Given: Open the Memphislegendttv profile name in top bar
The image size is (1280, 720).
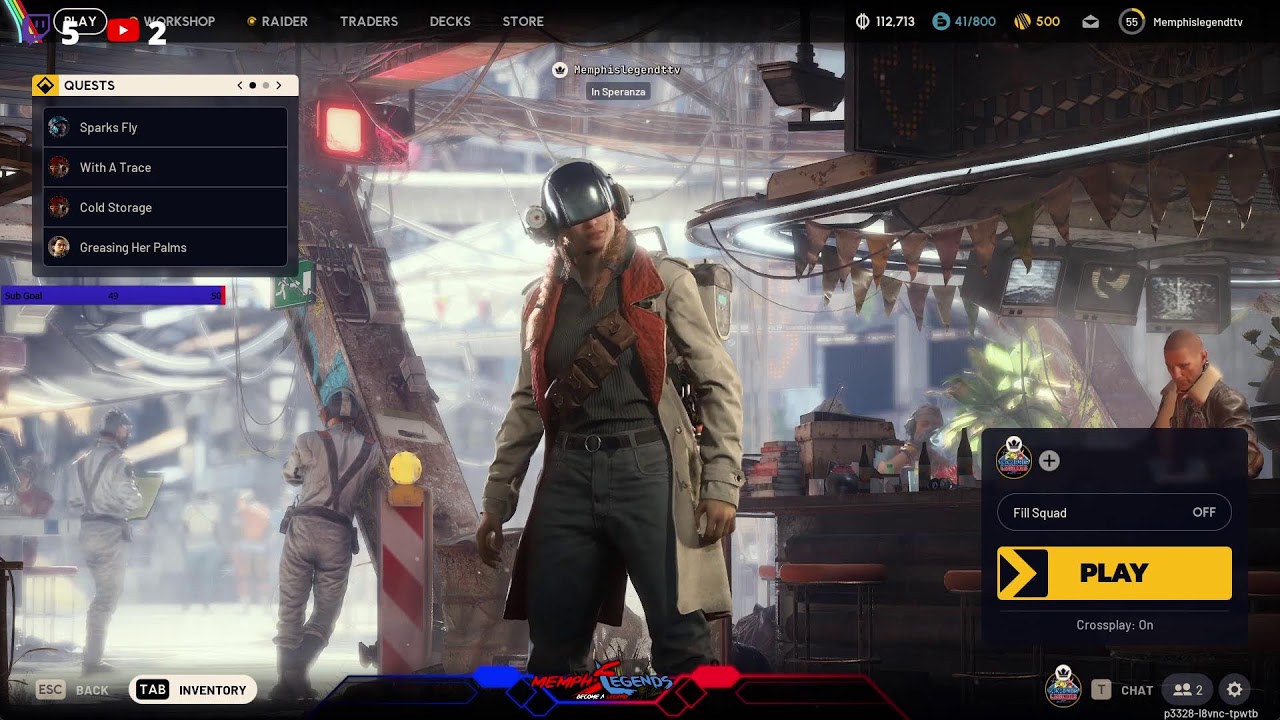Looking at the screenshot, I should pyautogui.click(x=1198, y=21).
